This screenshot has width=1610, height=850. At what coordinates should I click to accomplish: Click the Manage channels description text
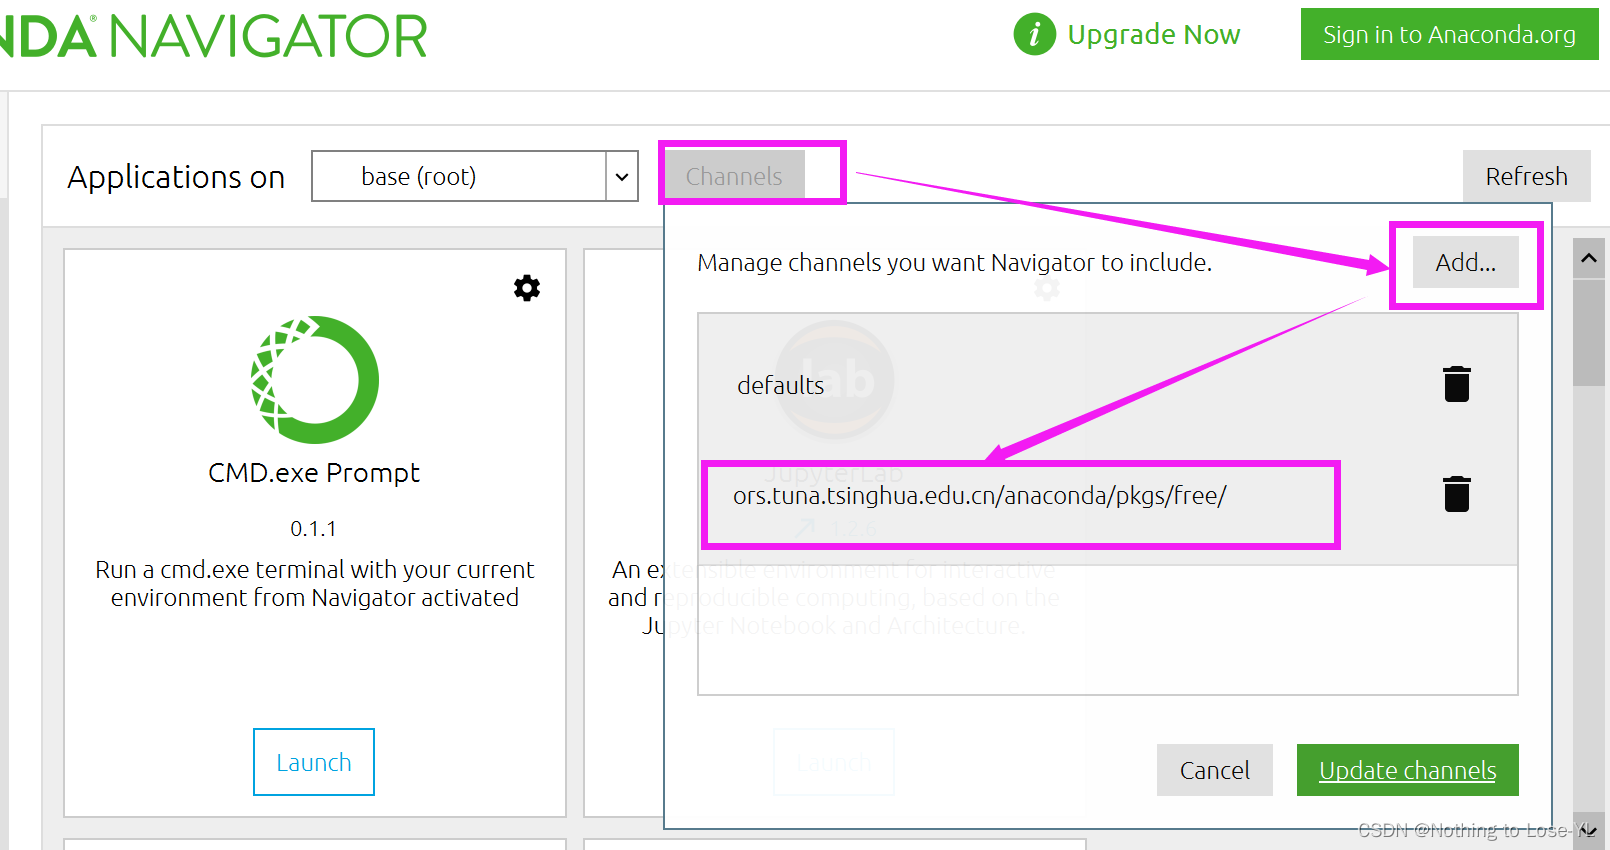coord(955,263)
